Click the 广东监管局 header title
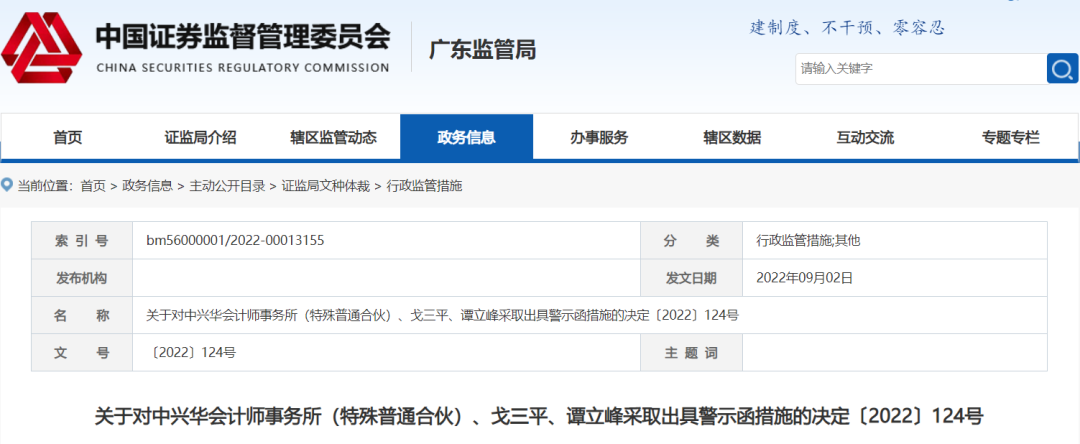This screenshot has height=444, width=1080. pos(482,50)
